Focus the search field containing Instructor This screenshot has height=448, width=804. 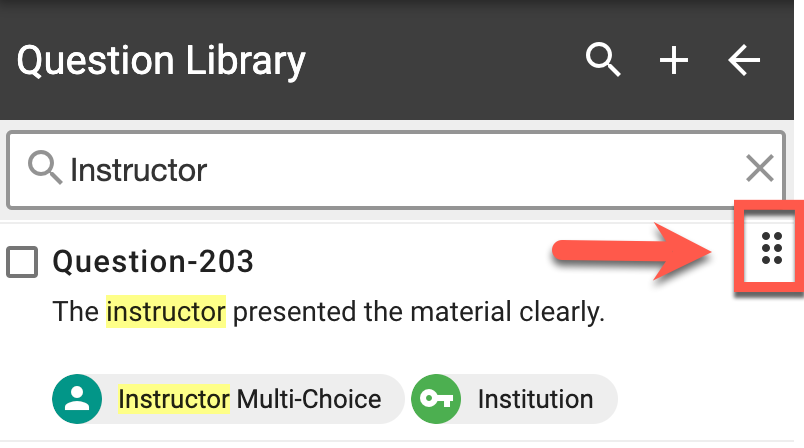pyautogui.click(x=400, y=169)
